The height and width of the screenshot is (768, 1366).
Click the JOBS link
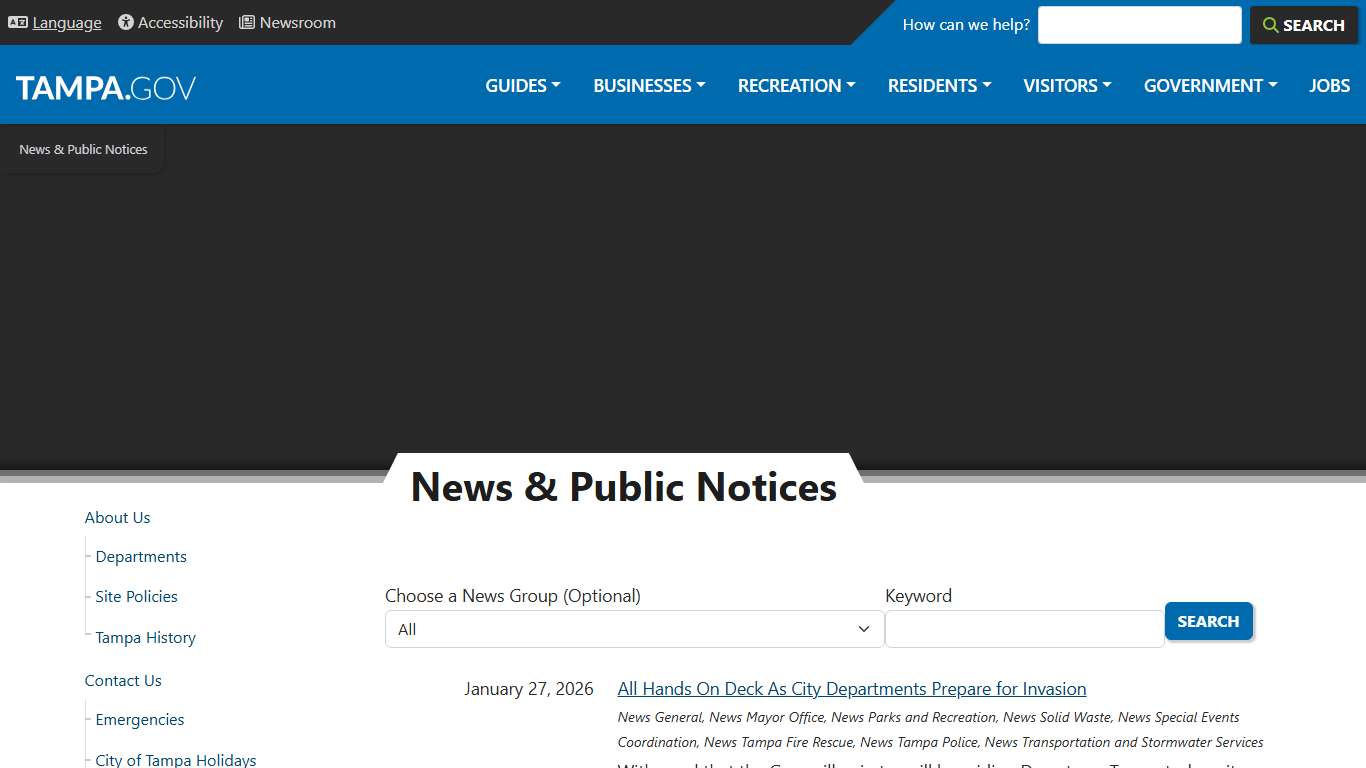pos(1329,86)
